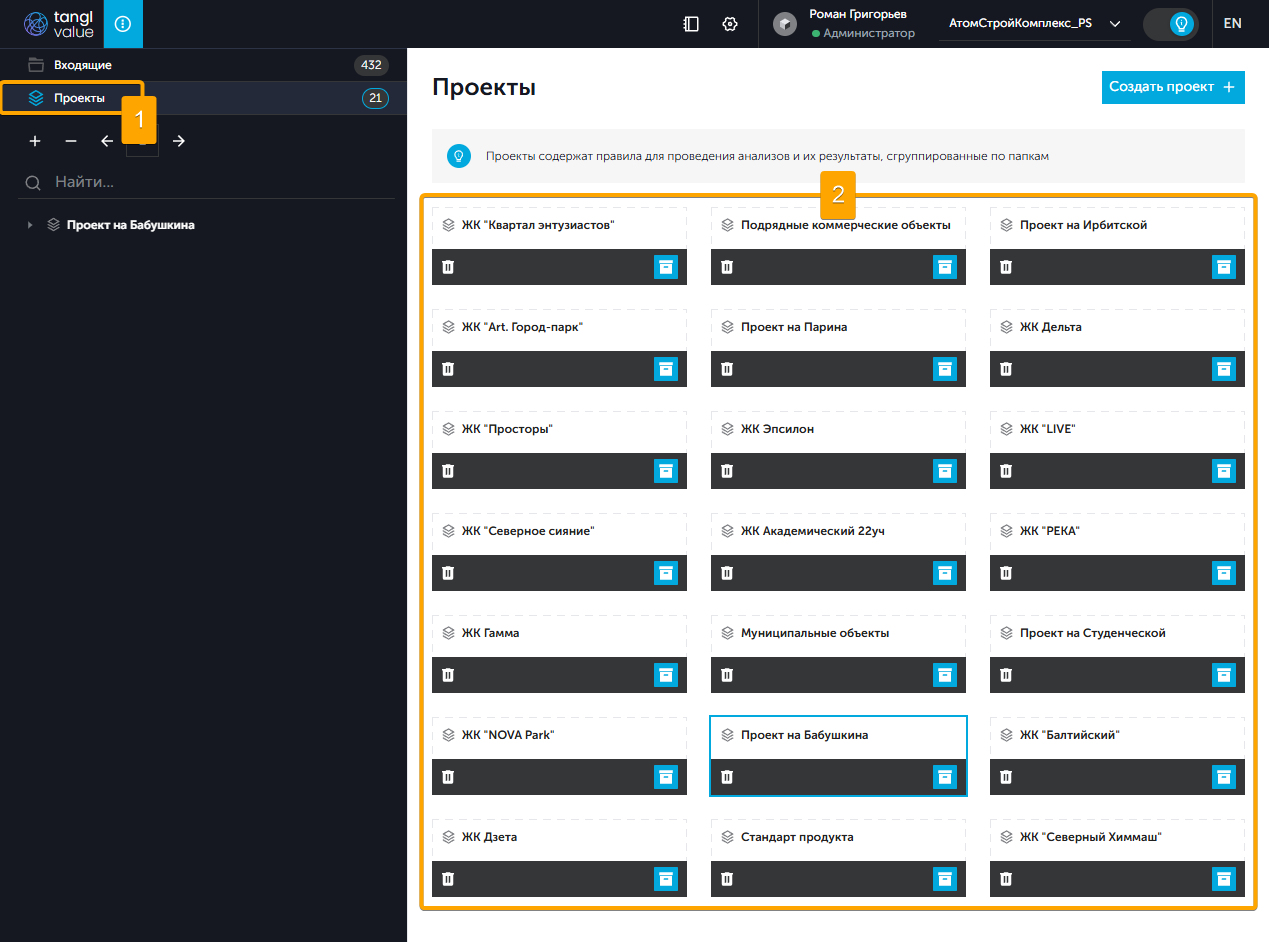Open the documentation panel icon in header
This screenshot has height=942, width=1269.
tap(691, 24)
